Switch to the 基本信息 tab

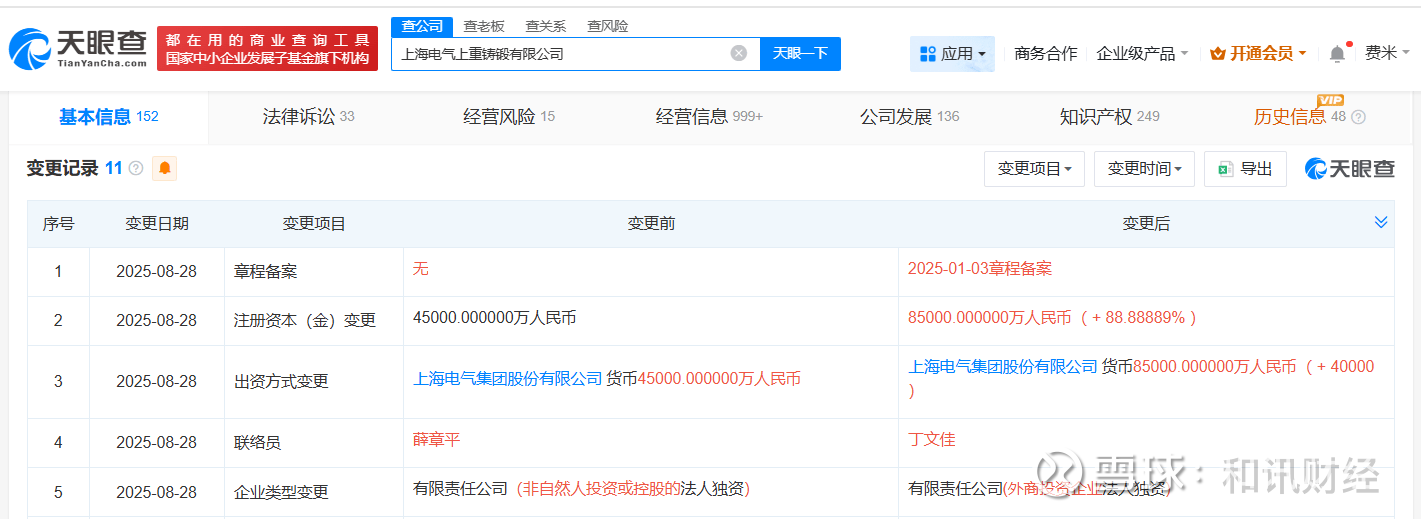pyautogui.click(x=108, y=117)
